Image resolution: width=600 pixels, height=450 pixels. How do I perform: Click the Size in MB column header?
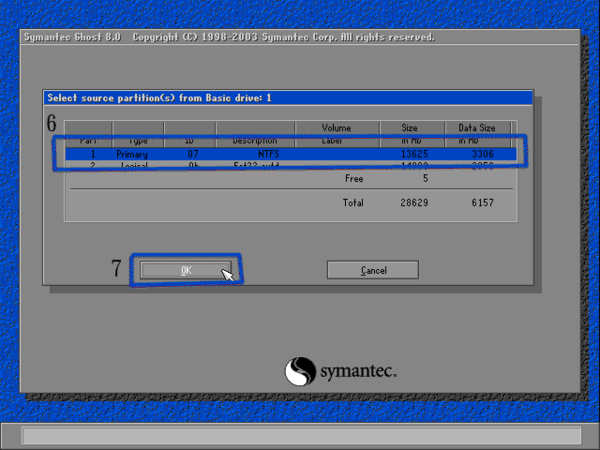412,134
